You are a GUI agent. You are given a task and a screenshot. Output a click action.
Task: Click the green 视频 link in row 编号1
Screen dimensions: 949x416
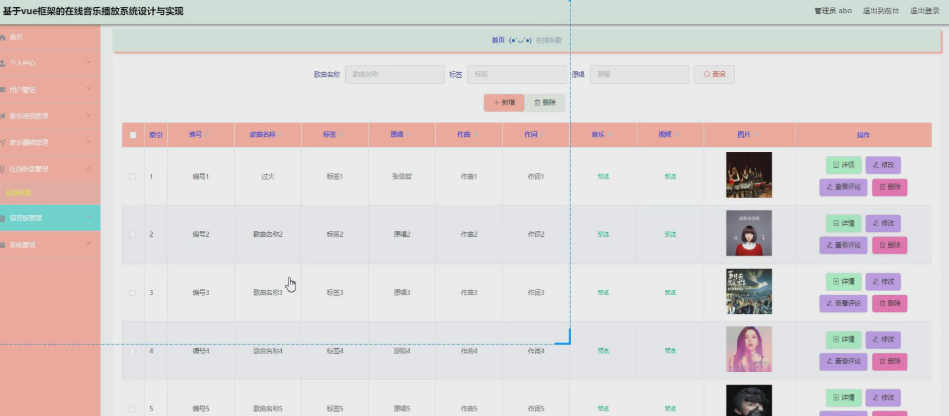[670, 177]
